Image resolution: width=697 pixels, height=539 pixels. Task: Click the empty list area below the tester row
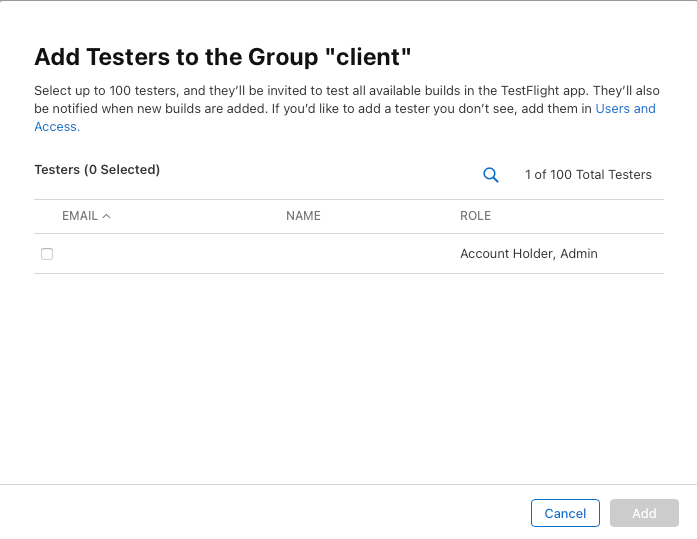click(349, 378)
